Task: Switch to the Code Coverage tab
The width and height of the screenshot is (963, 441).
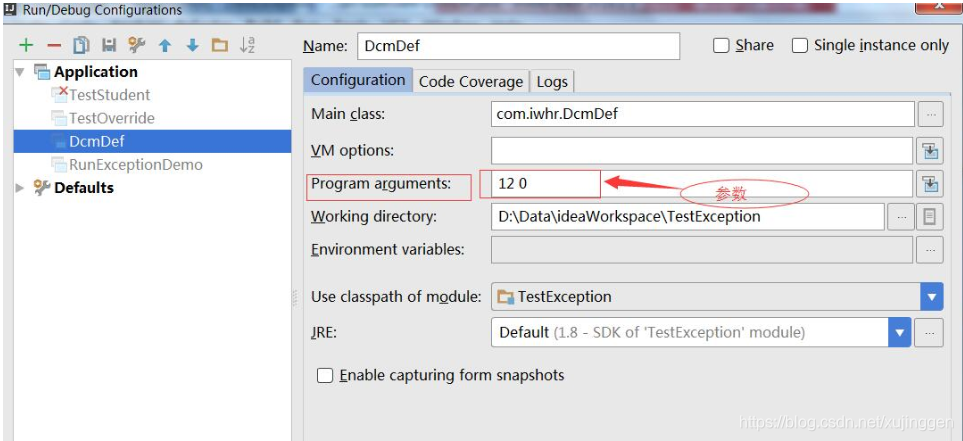Action: (470, 82)
